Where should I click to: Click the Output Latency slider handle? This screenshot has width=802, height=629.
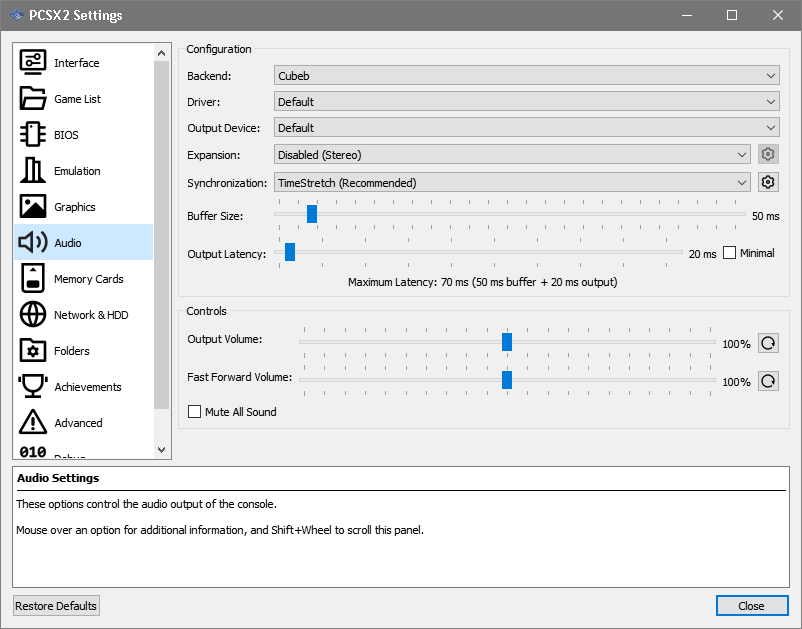click(289, 252)
